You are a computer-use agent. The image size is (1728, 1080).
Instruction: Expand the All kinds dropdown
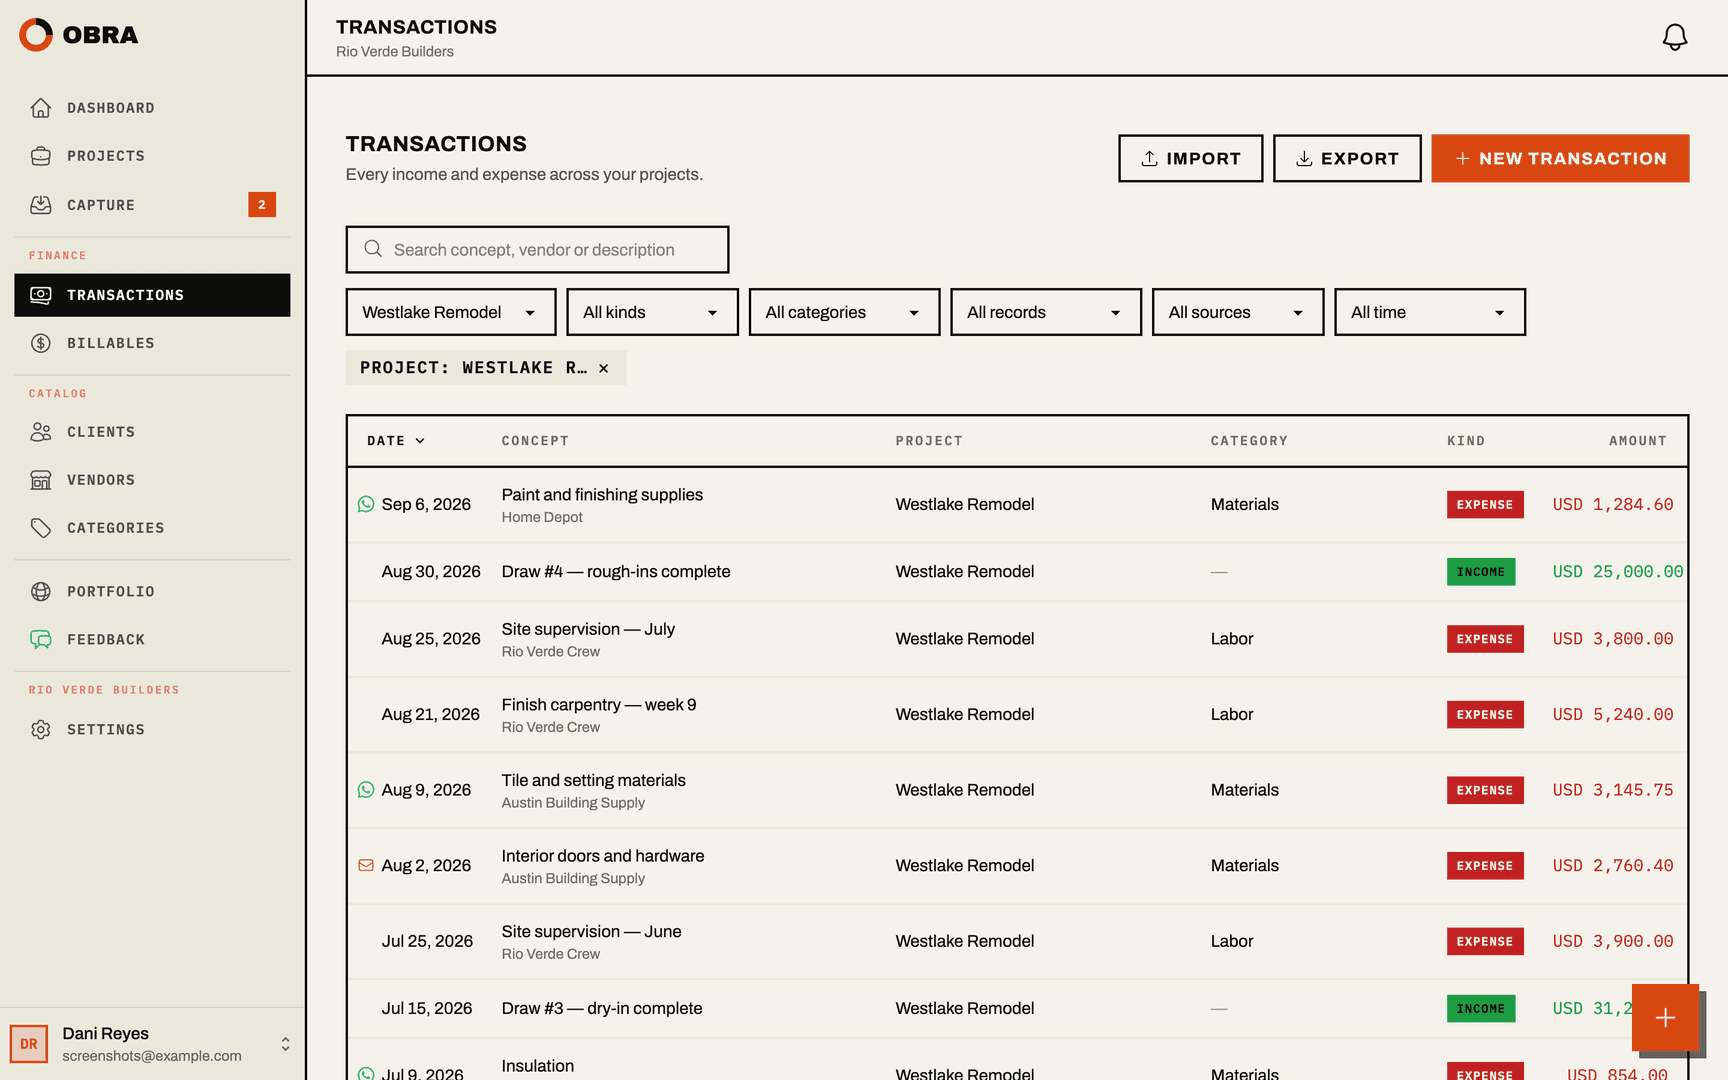(x=652, y=312)
